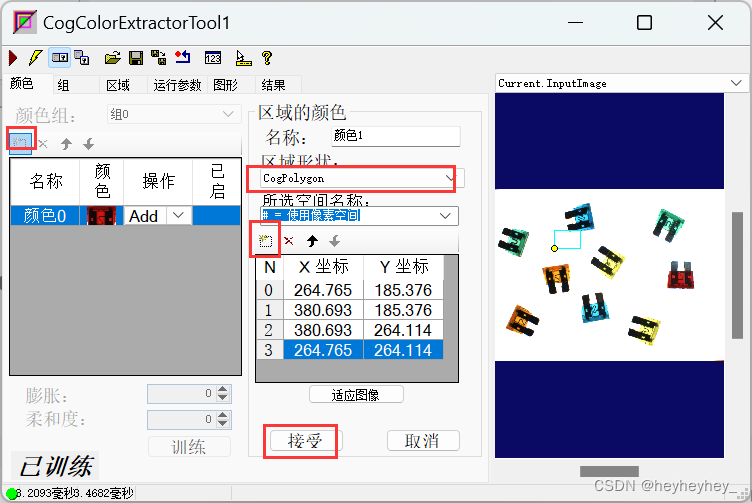Open the CogPolygon region shape dropdown

pyautogui.click(x=449, y=178)
